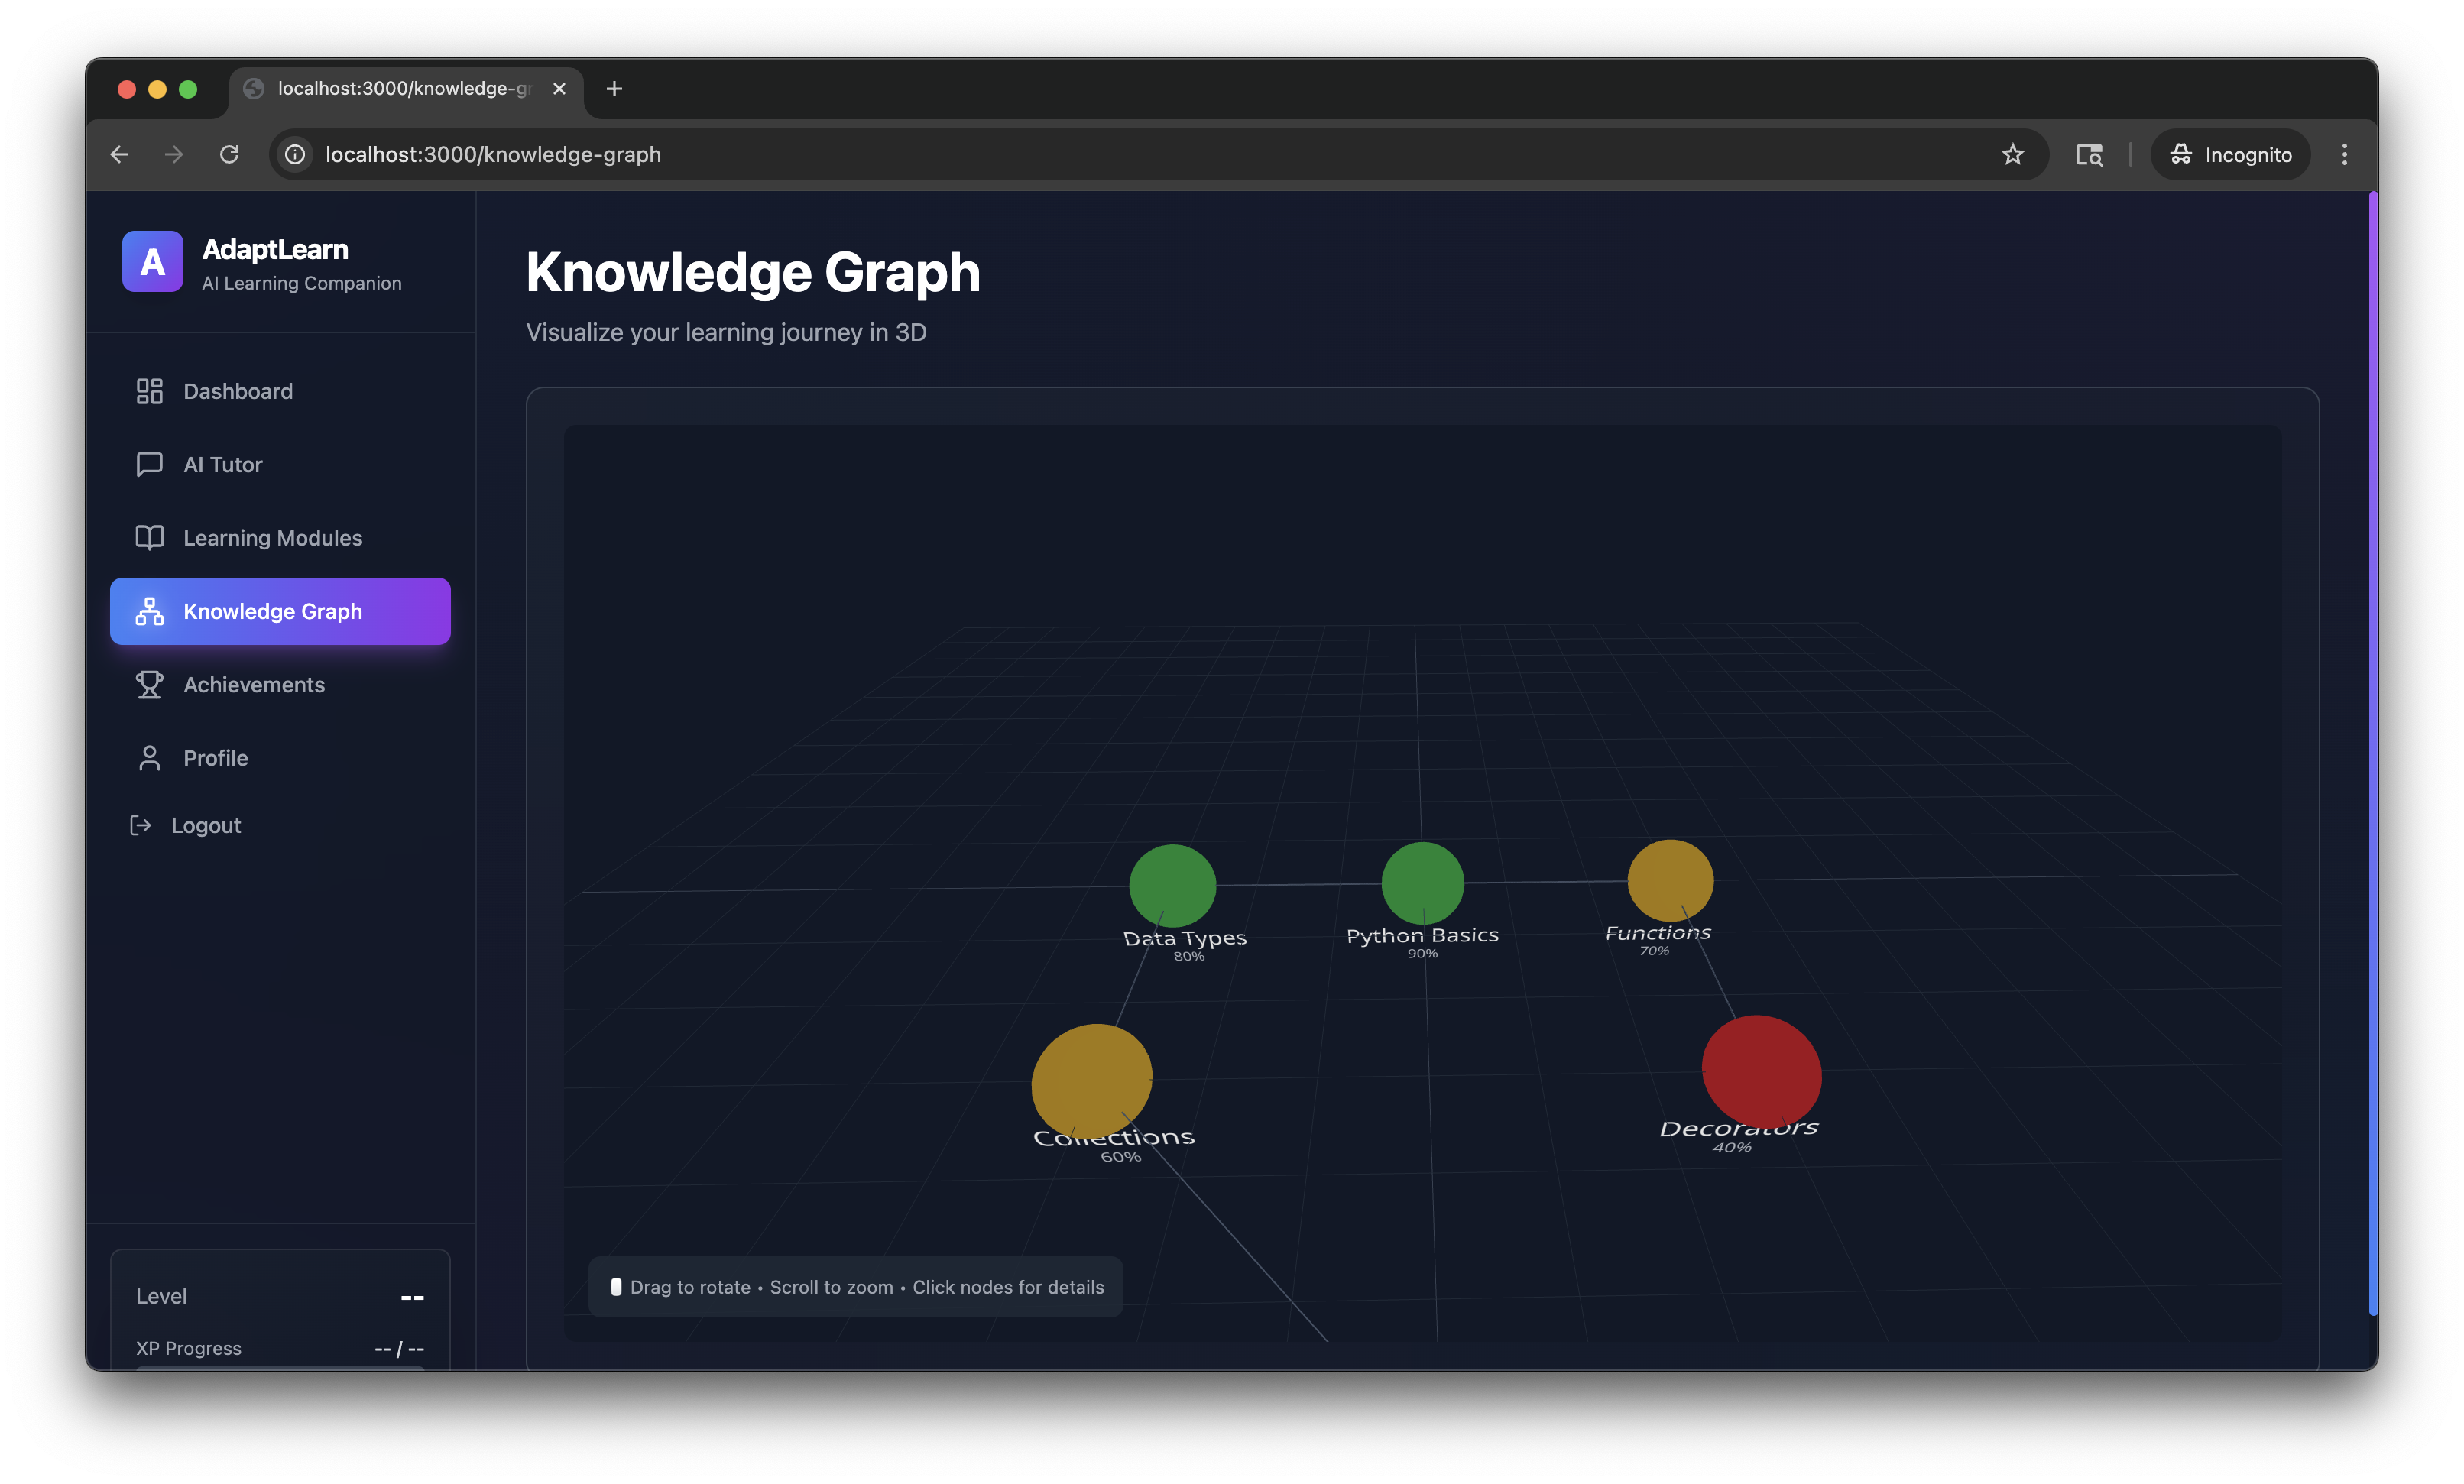Open a new browser tab
Viewport: 2464px width, 1484px height.
614,89
